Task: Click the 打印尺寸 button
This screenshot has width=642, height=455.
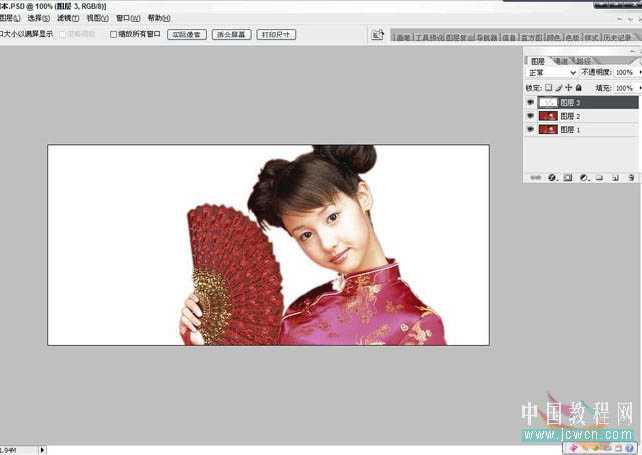Action: click(x=276, y=34)
